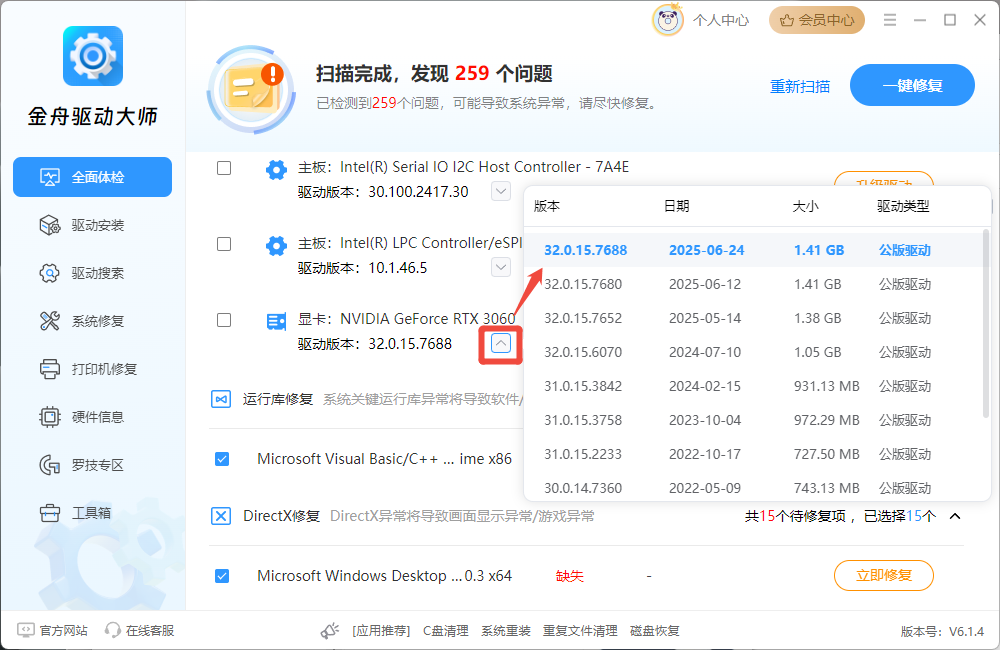This screenshot has width=1000, height=650.
Task: Click the 应用推荐 rocket icon
Action: [330, 631]
